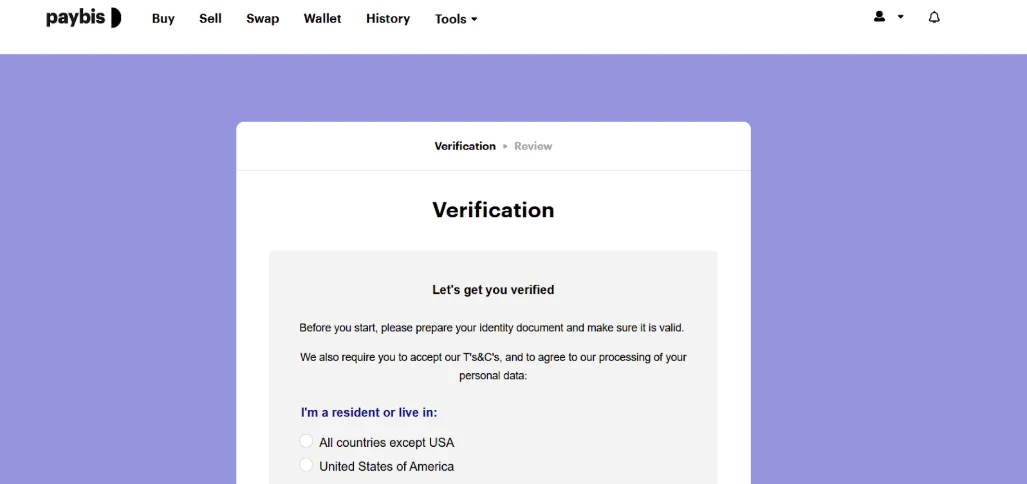The height and width of the screenshot is (484, 1027).
Task: Click the Verification page heading
Action: [493, 210]
